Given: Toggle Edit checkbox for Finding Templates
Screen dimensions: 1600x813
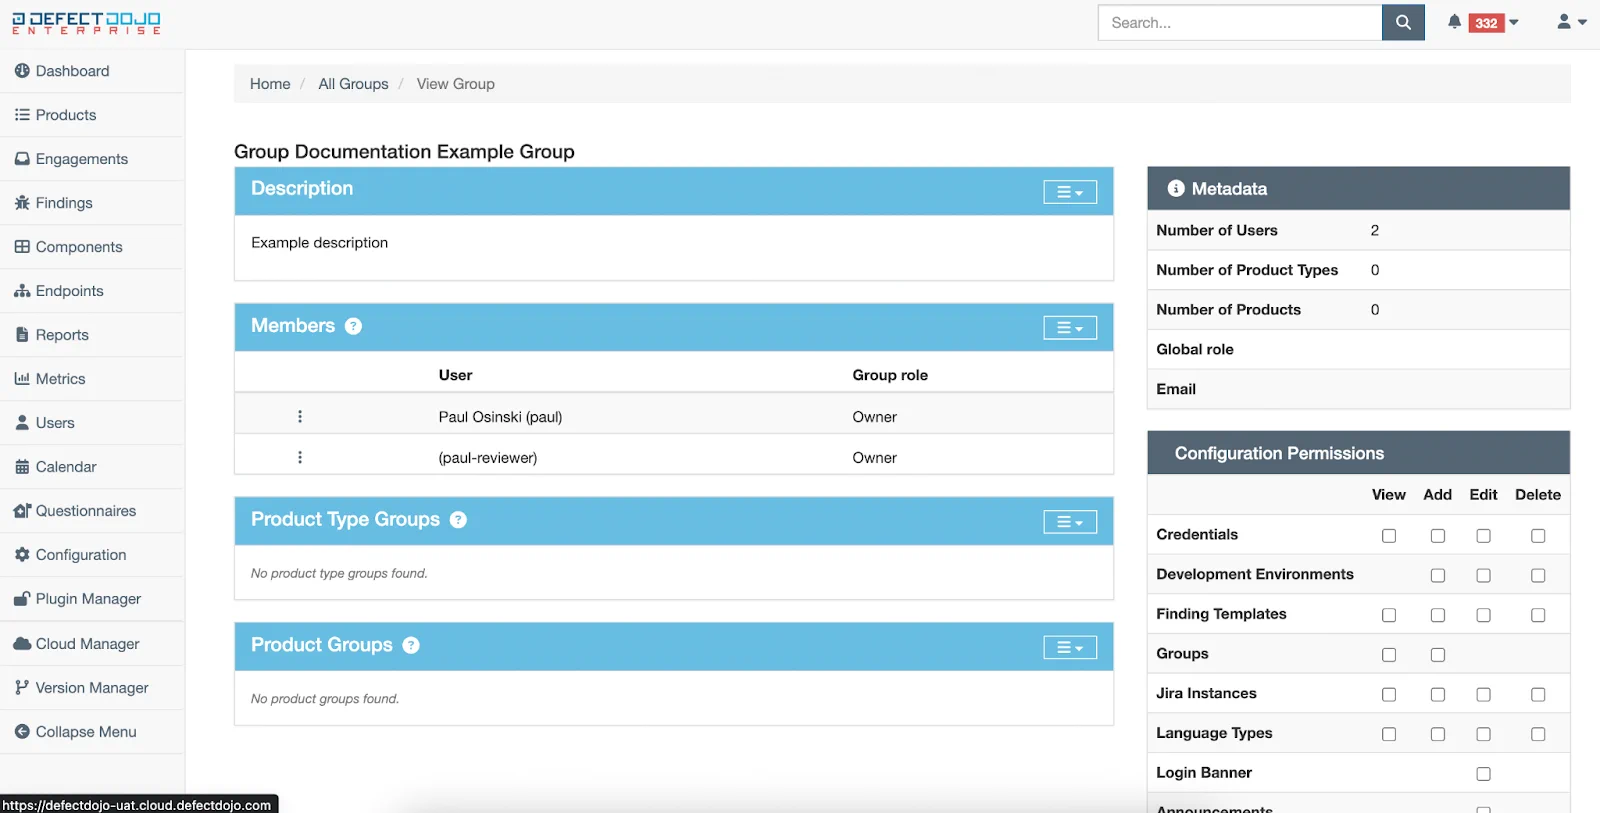Looking at the screenshot, I should click(1483, 615).
